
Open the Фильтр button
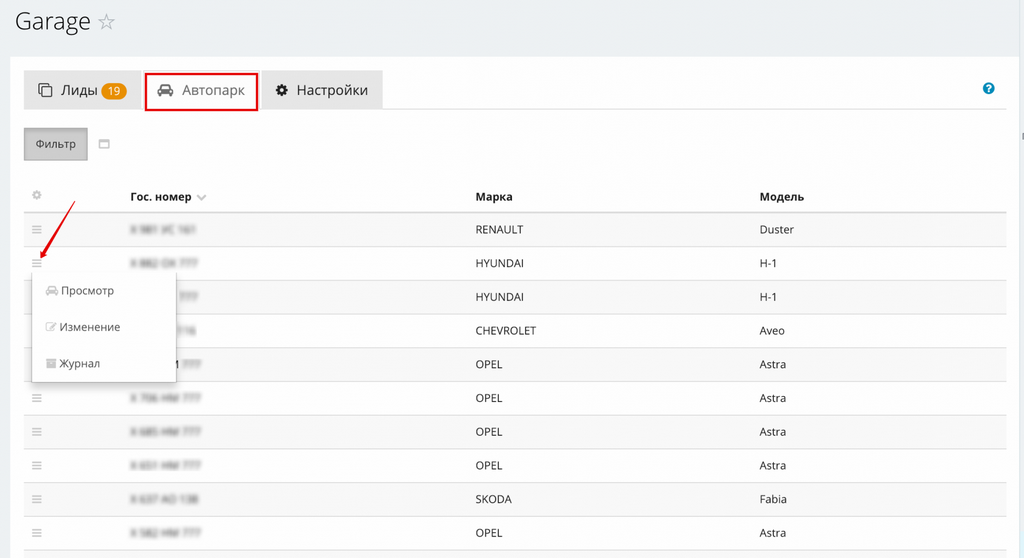pyautogui.click(x=56, y=144)
